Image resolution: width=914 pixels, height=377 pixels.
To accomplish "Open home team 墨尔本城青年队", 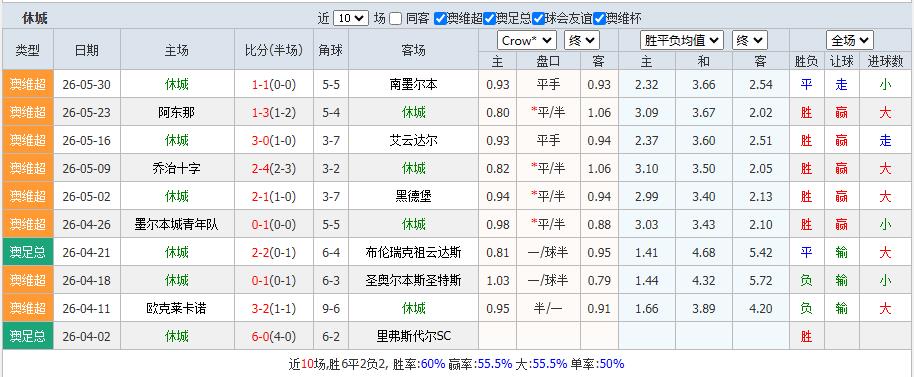I will (177, 224).
